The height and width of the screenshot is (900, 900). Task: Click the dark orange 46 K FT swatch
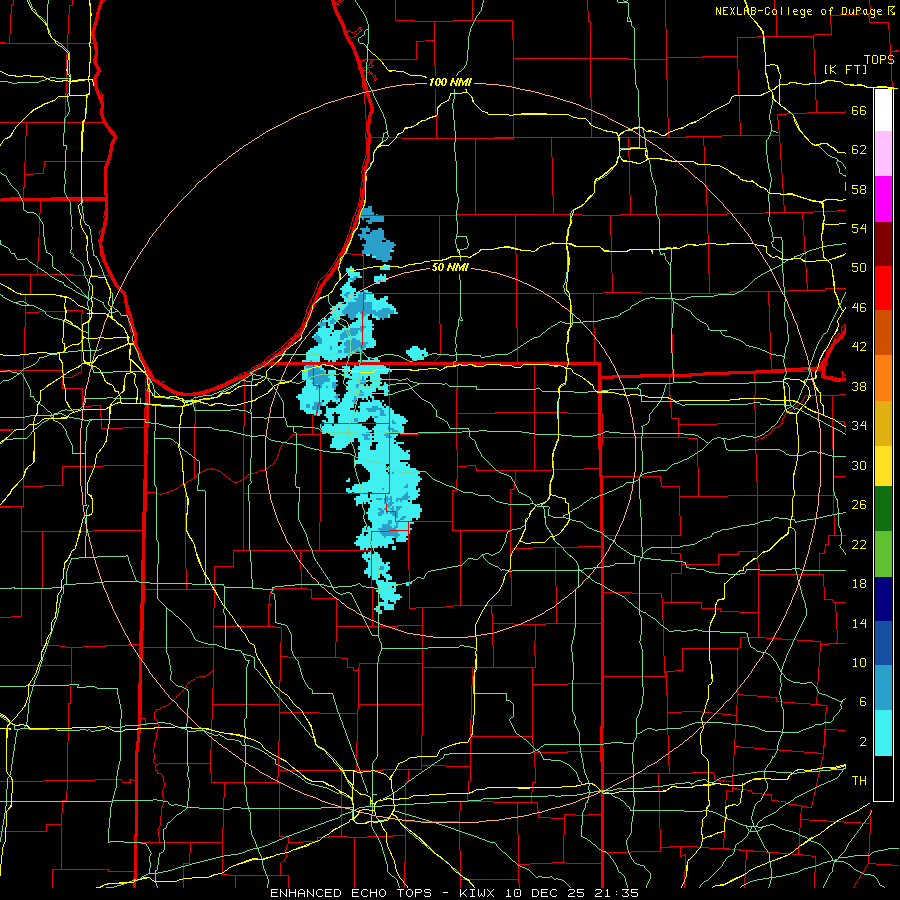(883, 333)
